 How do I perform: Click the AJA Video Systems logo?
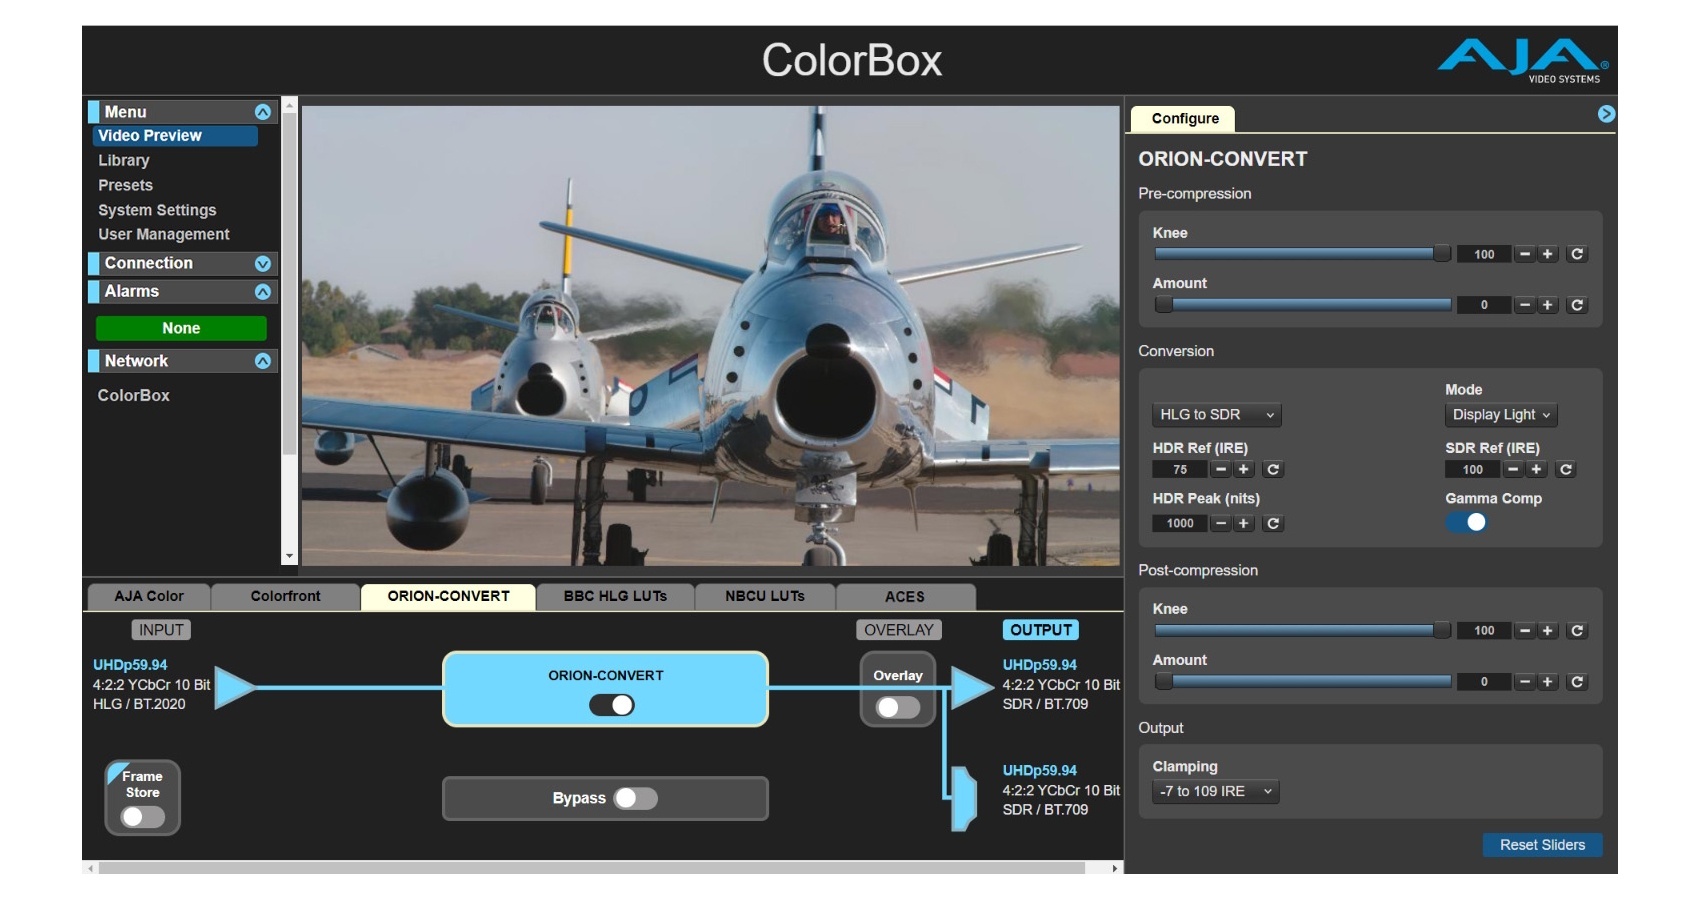pyautogui.click(x=1522, y=61)
